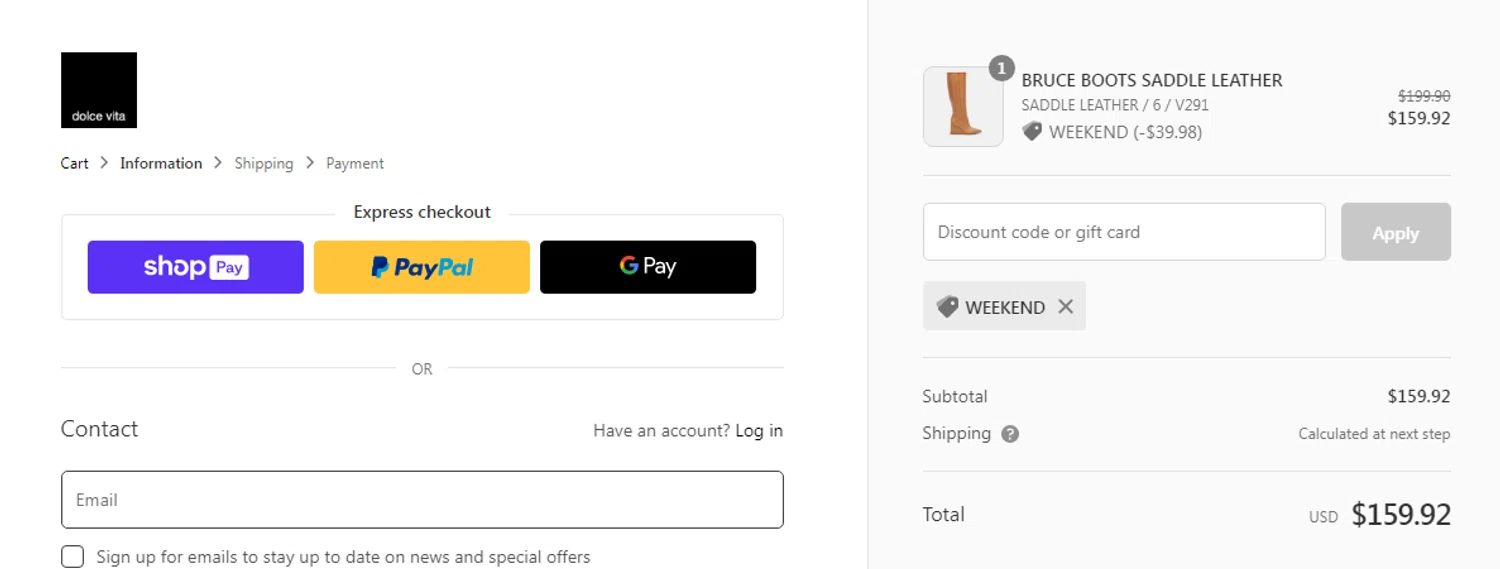Click the shipping help question mark icon
Image resolution: width=1500 pixels, height=569 pixels.
tap(1010, 434)
